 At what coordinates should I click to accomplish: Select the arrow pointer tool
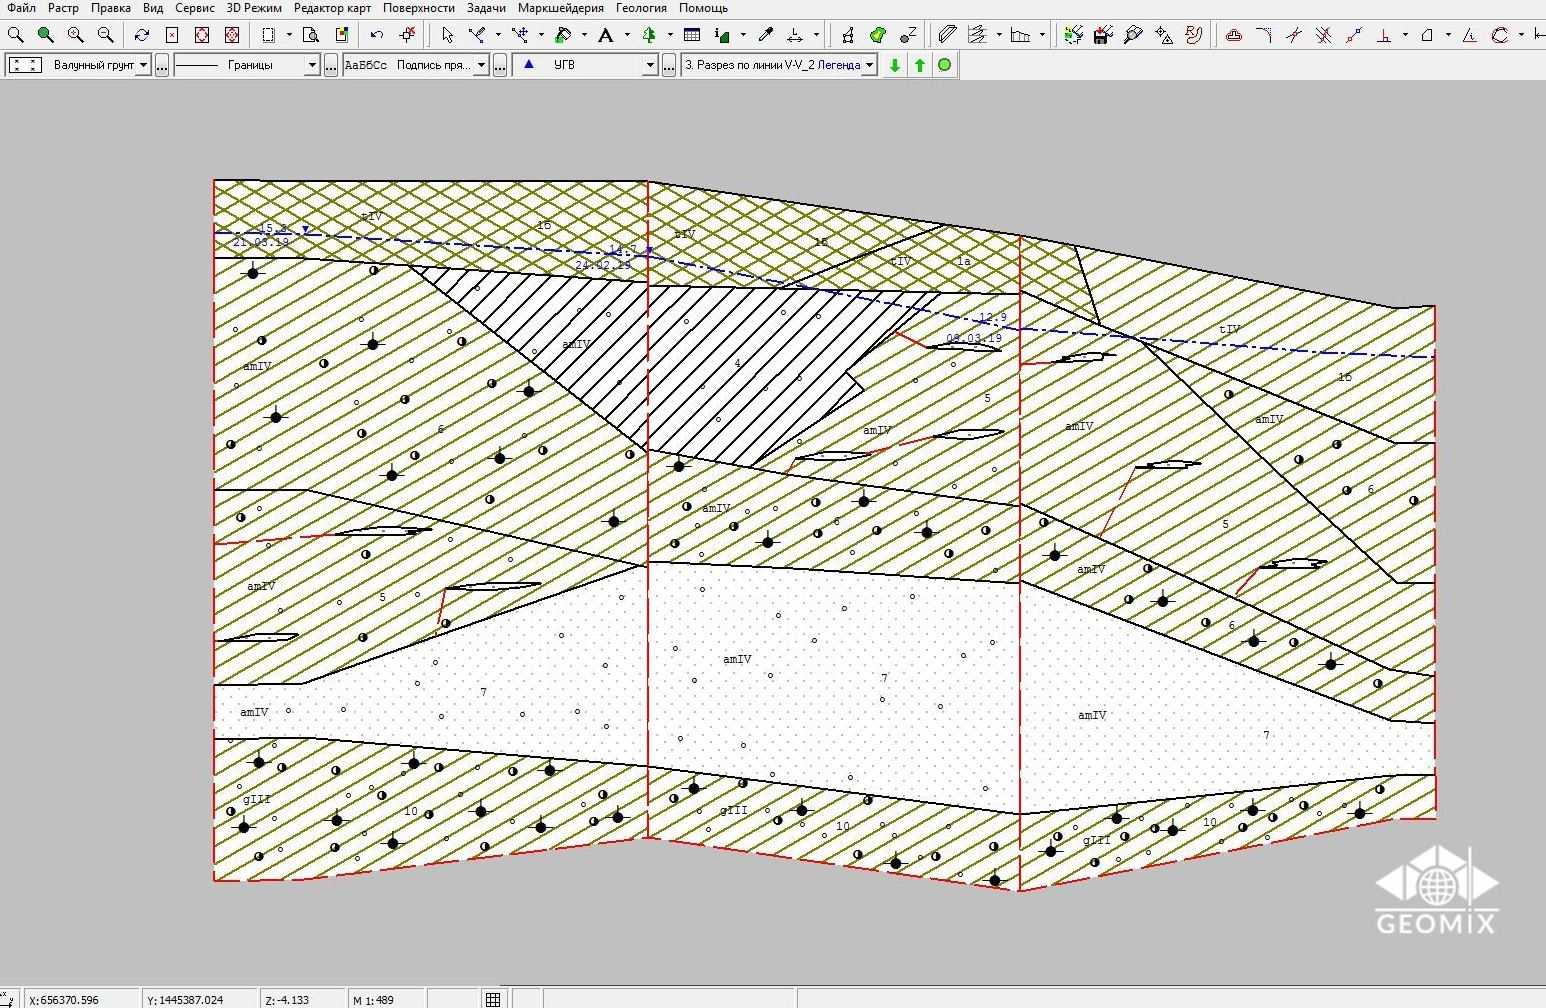click(447, 35)
